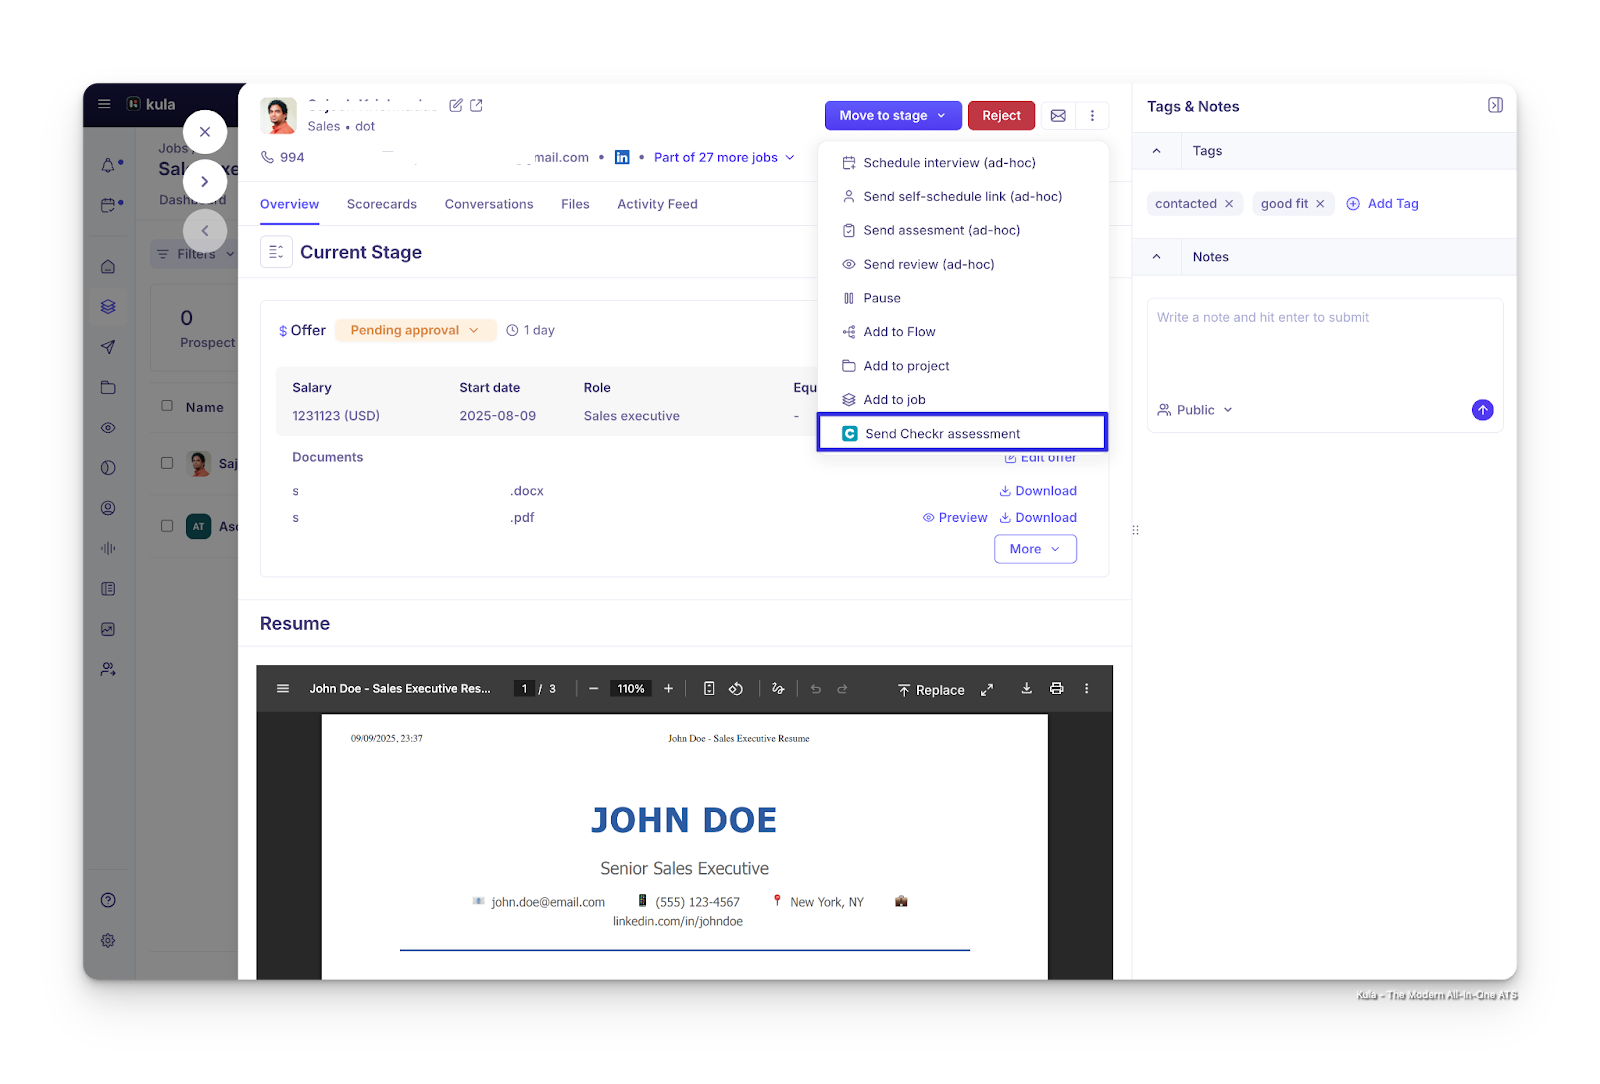Zoom out the resume PDF
Screen dimensions: 1600x1084
tap(593, 689)
